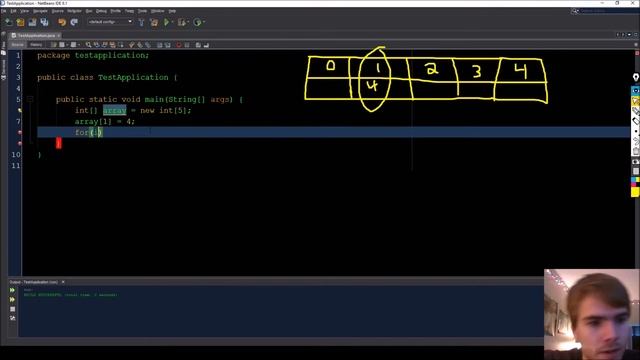Select the eraser tool in drawing toolbar
This screenshot has height=360, width=640.
[x=636, y=121]
